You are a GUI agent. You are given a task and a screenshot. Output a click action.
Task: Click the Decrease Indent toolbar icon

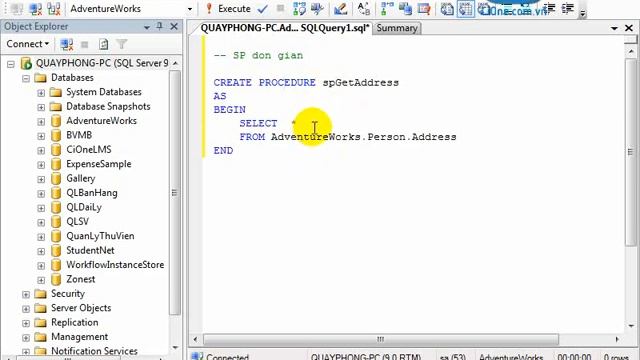pyautogui.click(x=549, y=9)
